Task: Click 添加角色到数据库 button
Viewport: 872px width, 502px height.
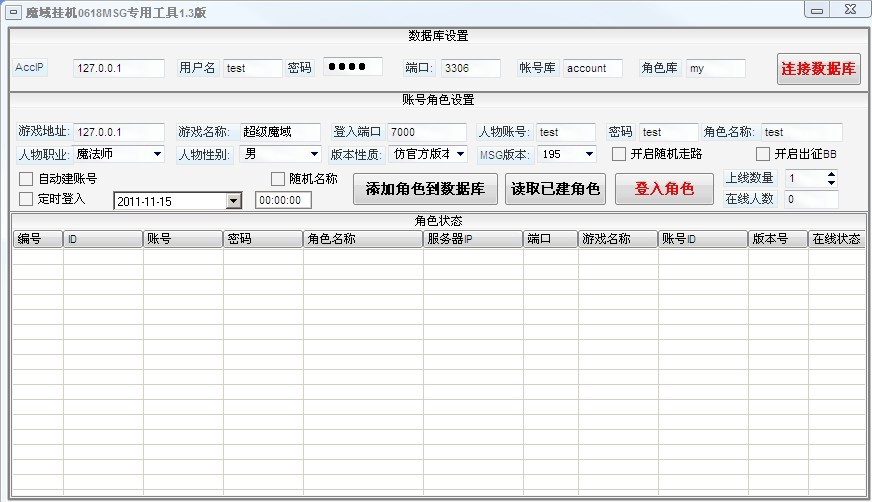Action: tap(425, 189)
